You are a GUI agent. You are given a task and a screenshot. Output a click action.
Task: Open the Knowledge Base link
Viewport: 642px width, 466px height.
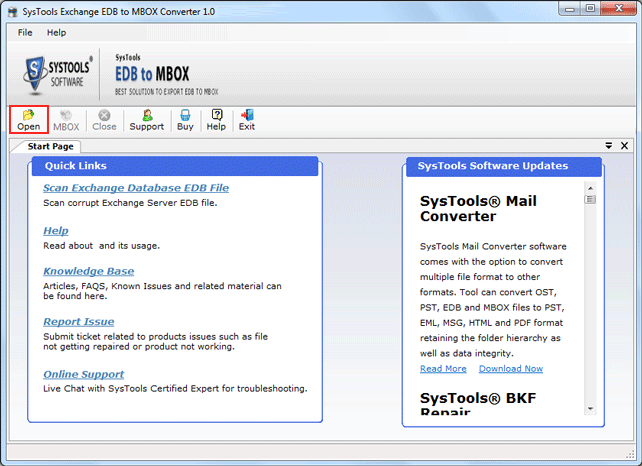click(88, 271)
